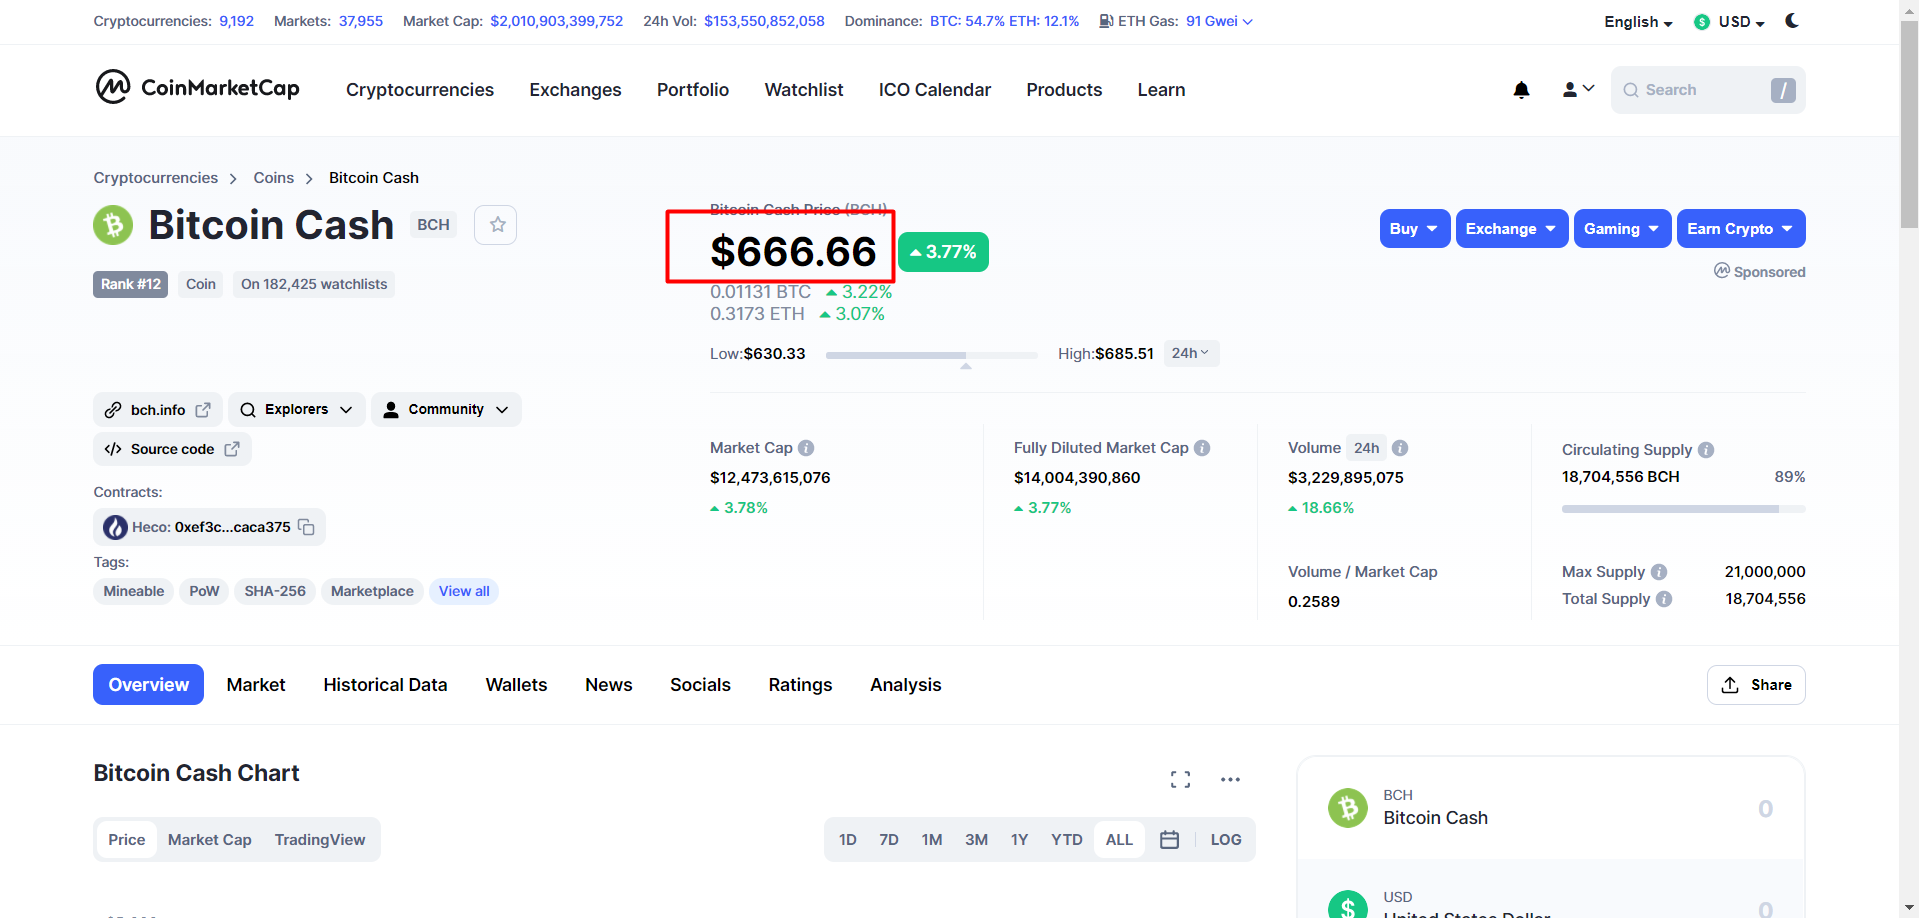
Task: Open the English language dropdown
Action: tap(1638, 22)
